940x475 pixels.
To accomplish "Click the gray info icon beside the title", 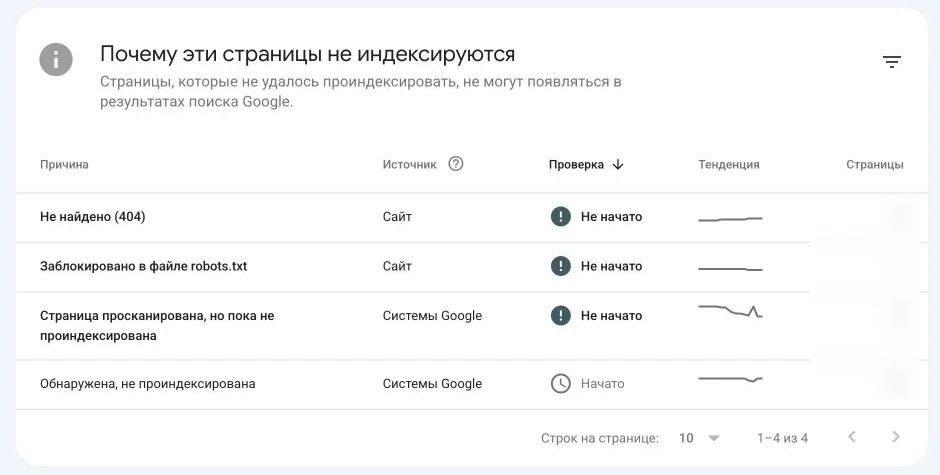I will pyautogui.click(x=56, y=59).
